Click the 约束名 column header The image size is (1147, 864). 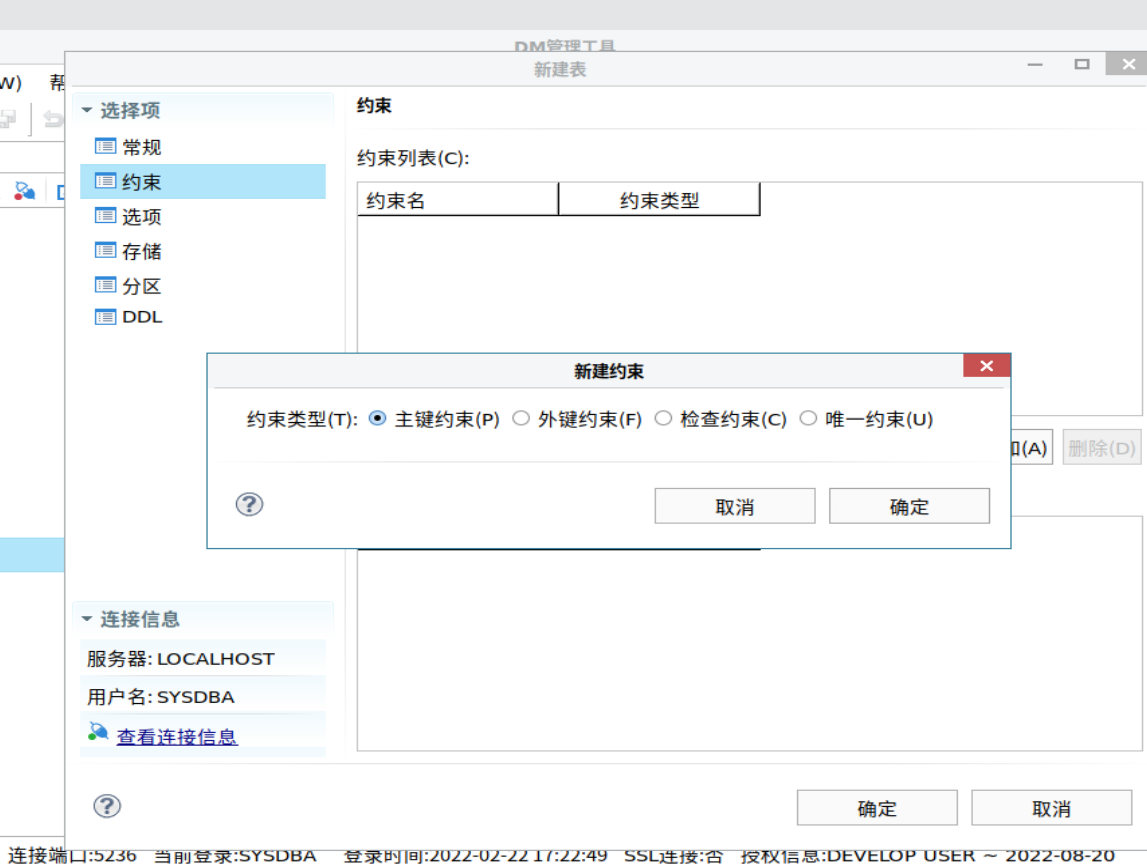[458, 200]
